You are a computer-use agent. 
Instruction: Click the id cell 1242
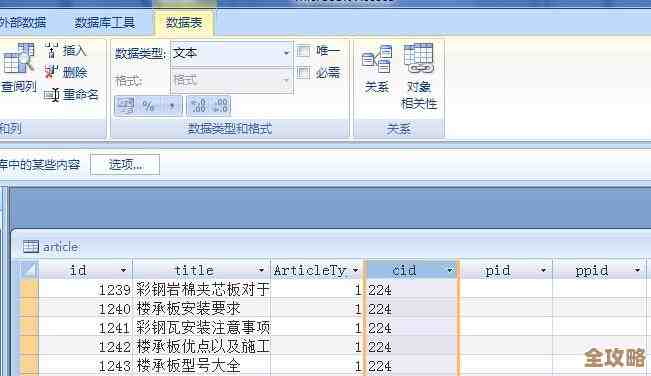click(86, 347)
